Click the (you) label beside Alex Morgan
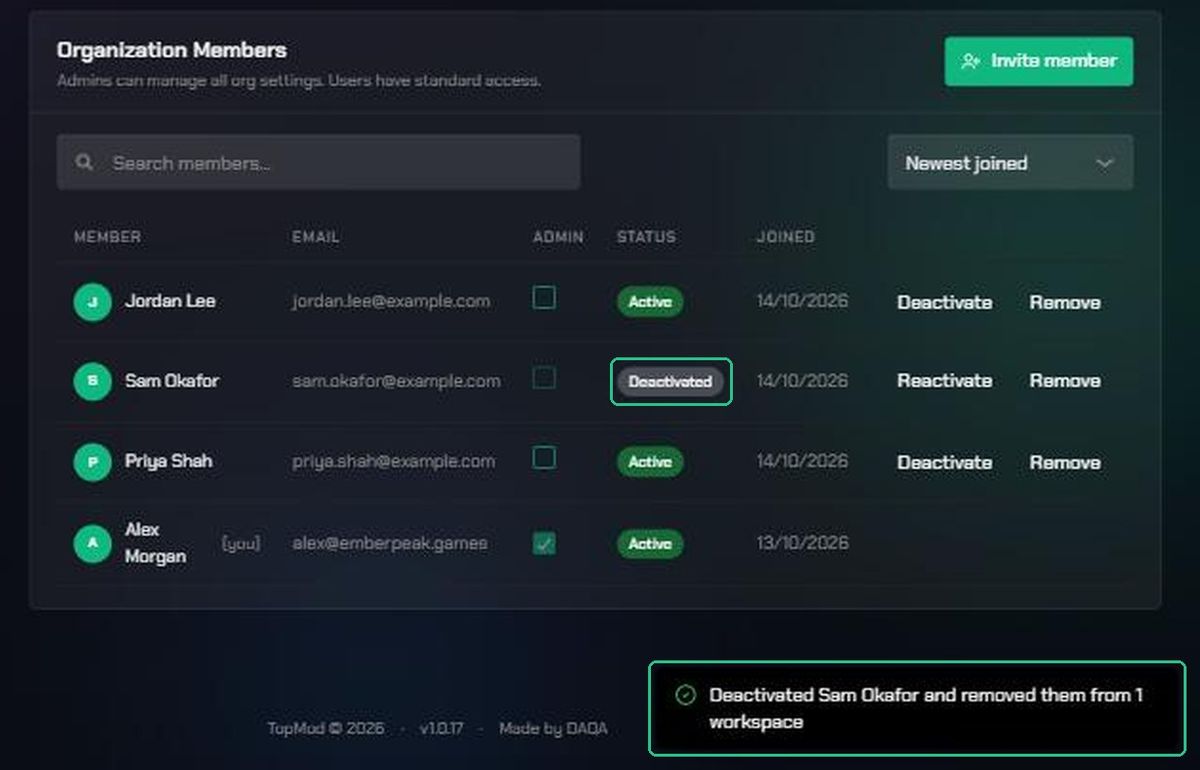Screen dimensions: 1200x770 point(241,543)
